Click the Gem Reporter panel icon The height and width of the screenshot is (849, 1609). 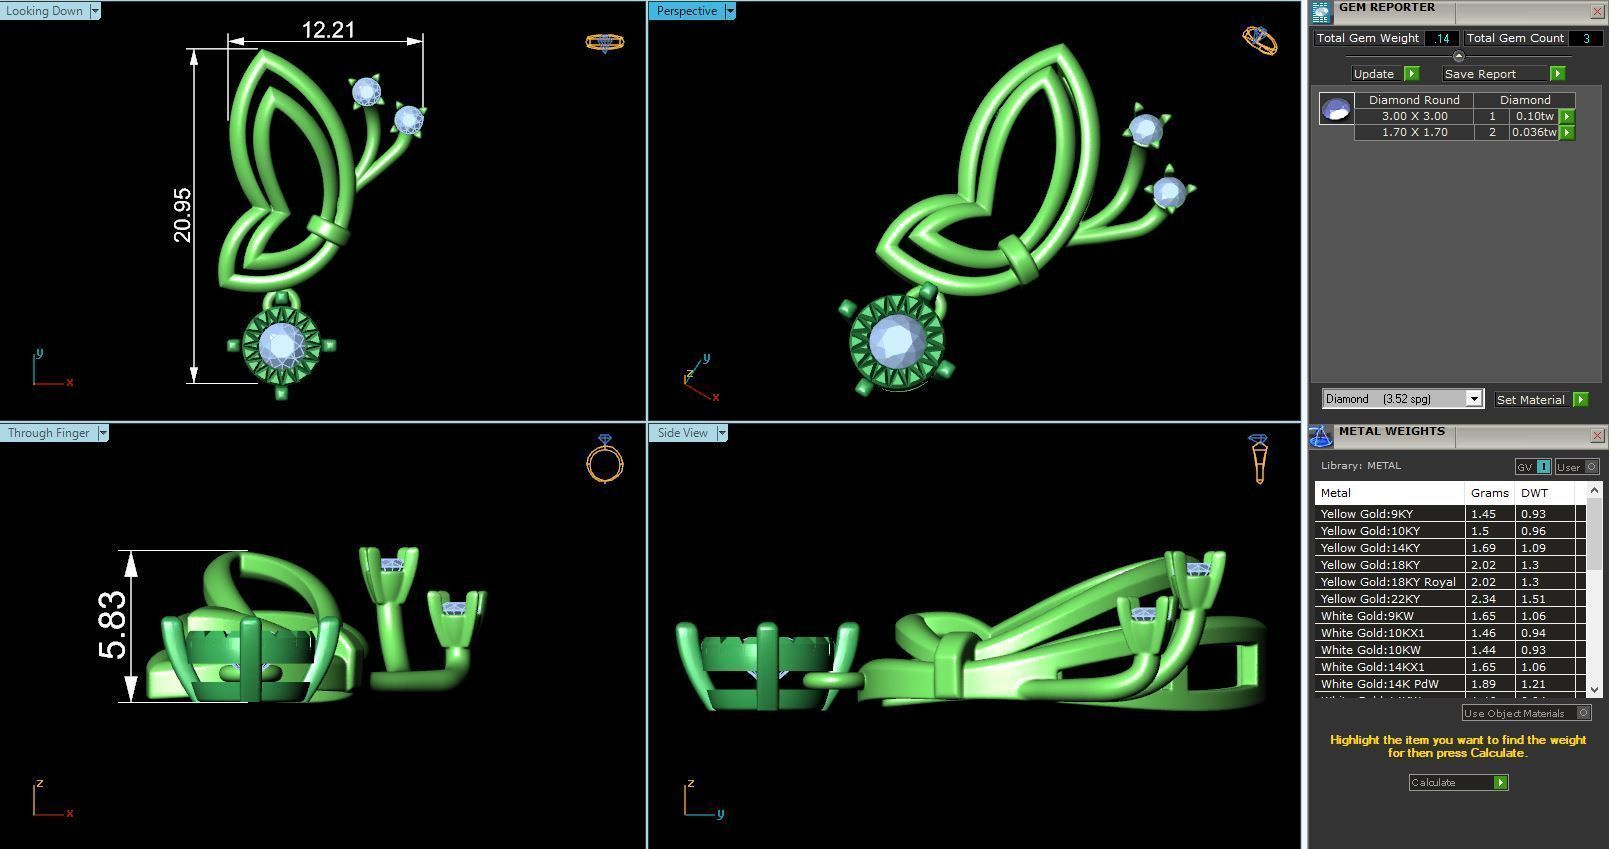tap(1321, 11)
